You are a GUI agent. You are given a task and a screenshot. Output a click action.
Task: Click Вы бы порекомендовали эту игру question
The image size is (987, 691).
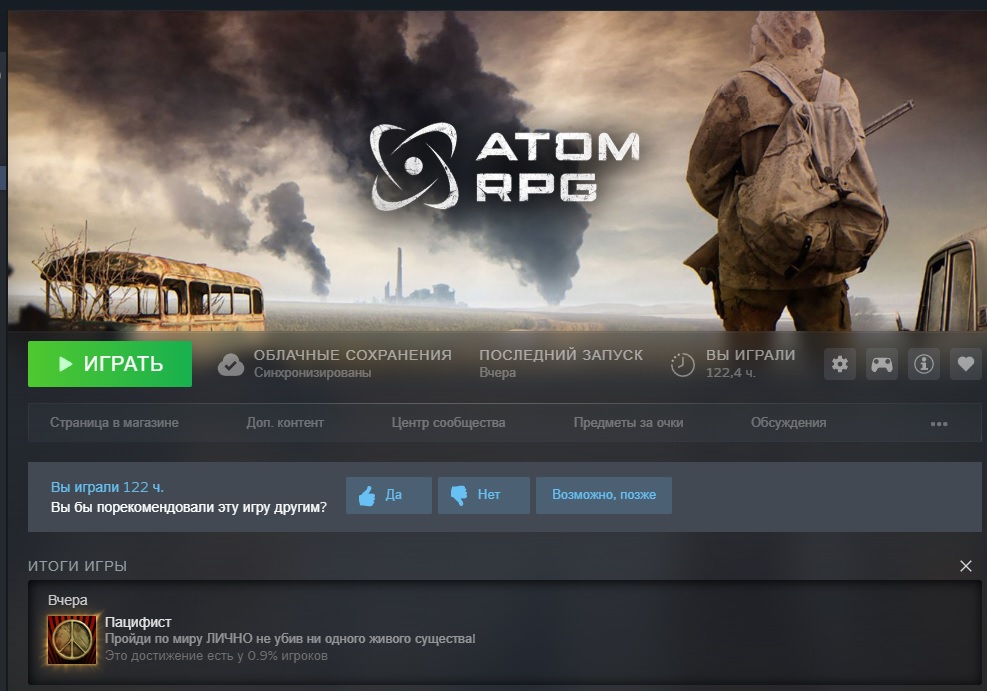coord(189,507)
